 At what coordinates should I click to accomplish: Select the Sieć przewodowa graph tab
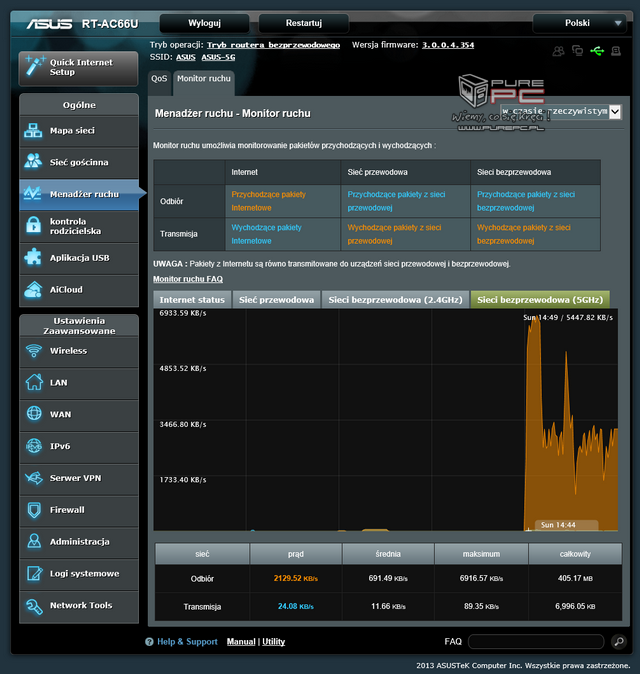click(276, 300)
